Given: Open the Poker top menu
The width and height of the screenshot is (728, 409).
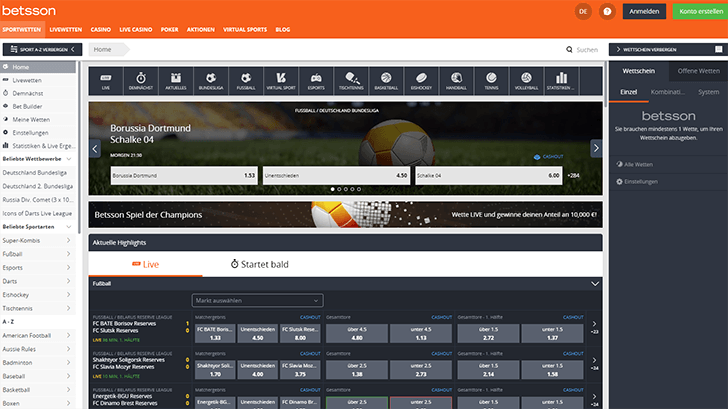Looking at the screenshot, I should click(169, 29).
